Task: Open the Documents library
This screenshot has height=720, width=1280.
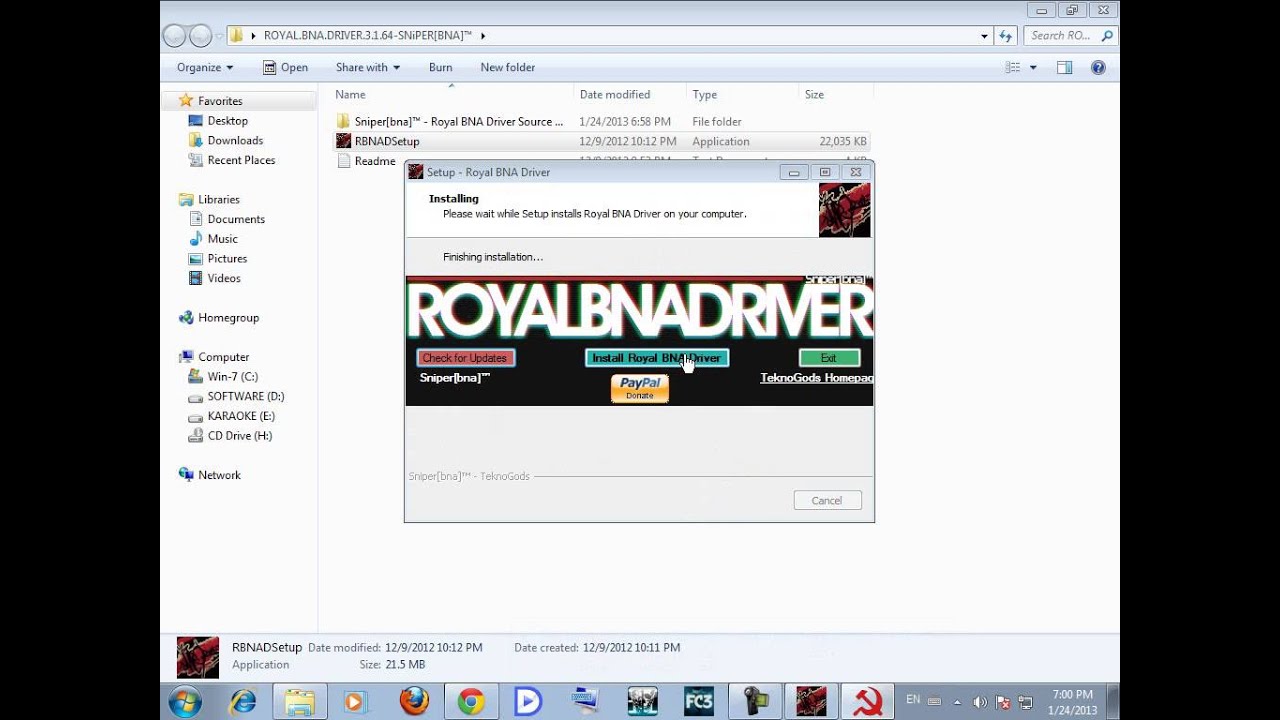Action: (x=236, y=219)
